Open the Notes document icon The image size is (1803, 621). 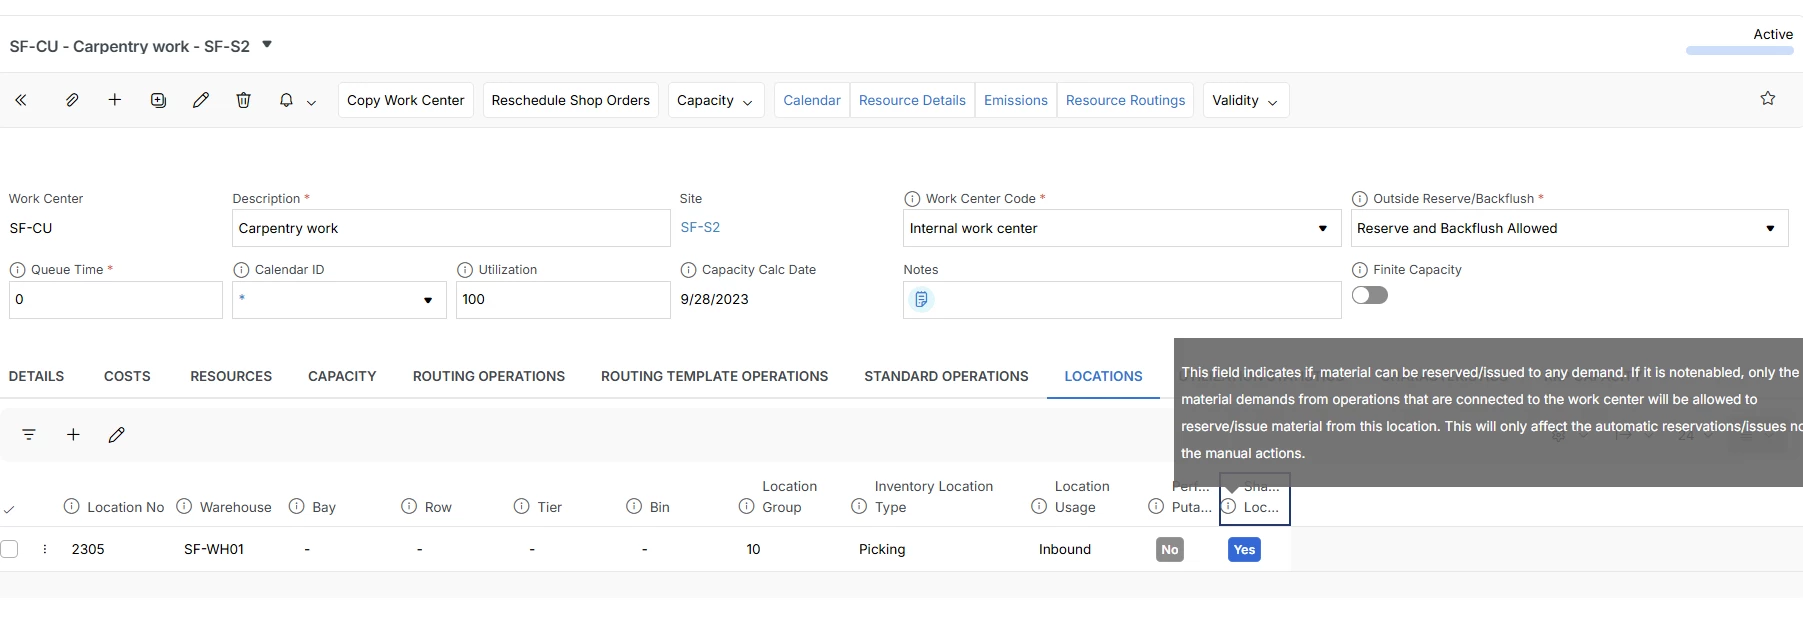click(921, 299)
